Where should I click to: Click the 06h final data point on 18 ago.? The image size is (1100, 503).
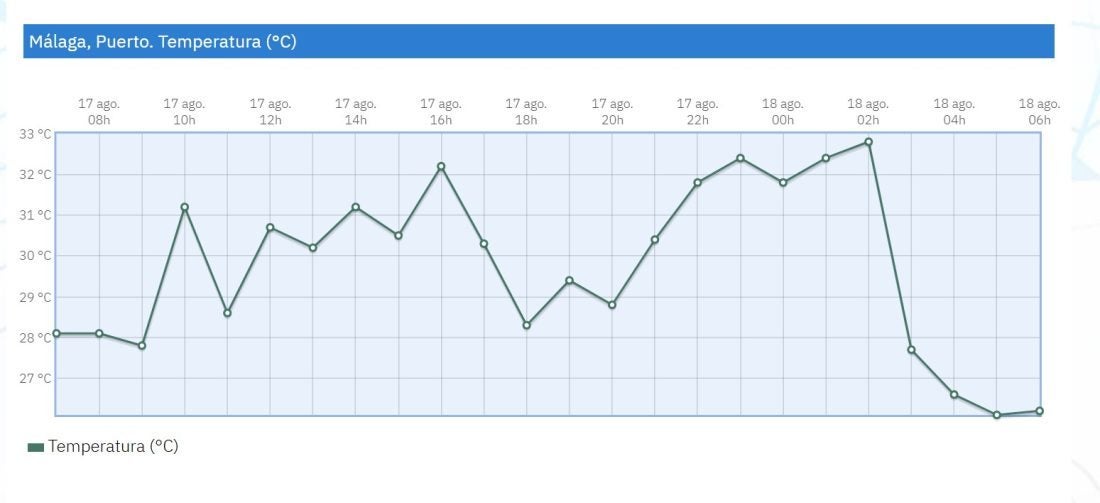(1040, 411)
